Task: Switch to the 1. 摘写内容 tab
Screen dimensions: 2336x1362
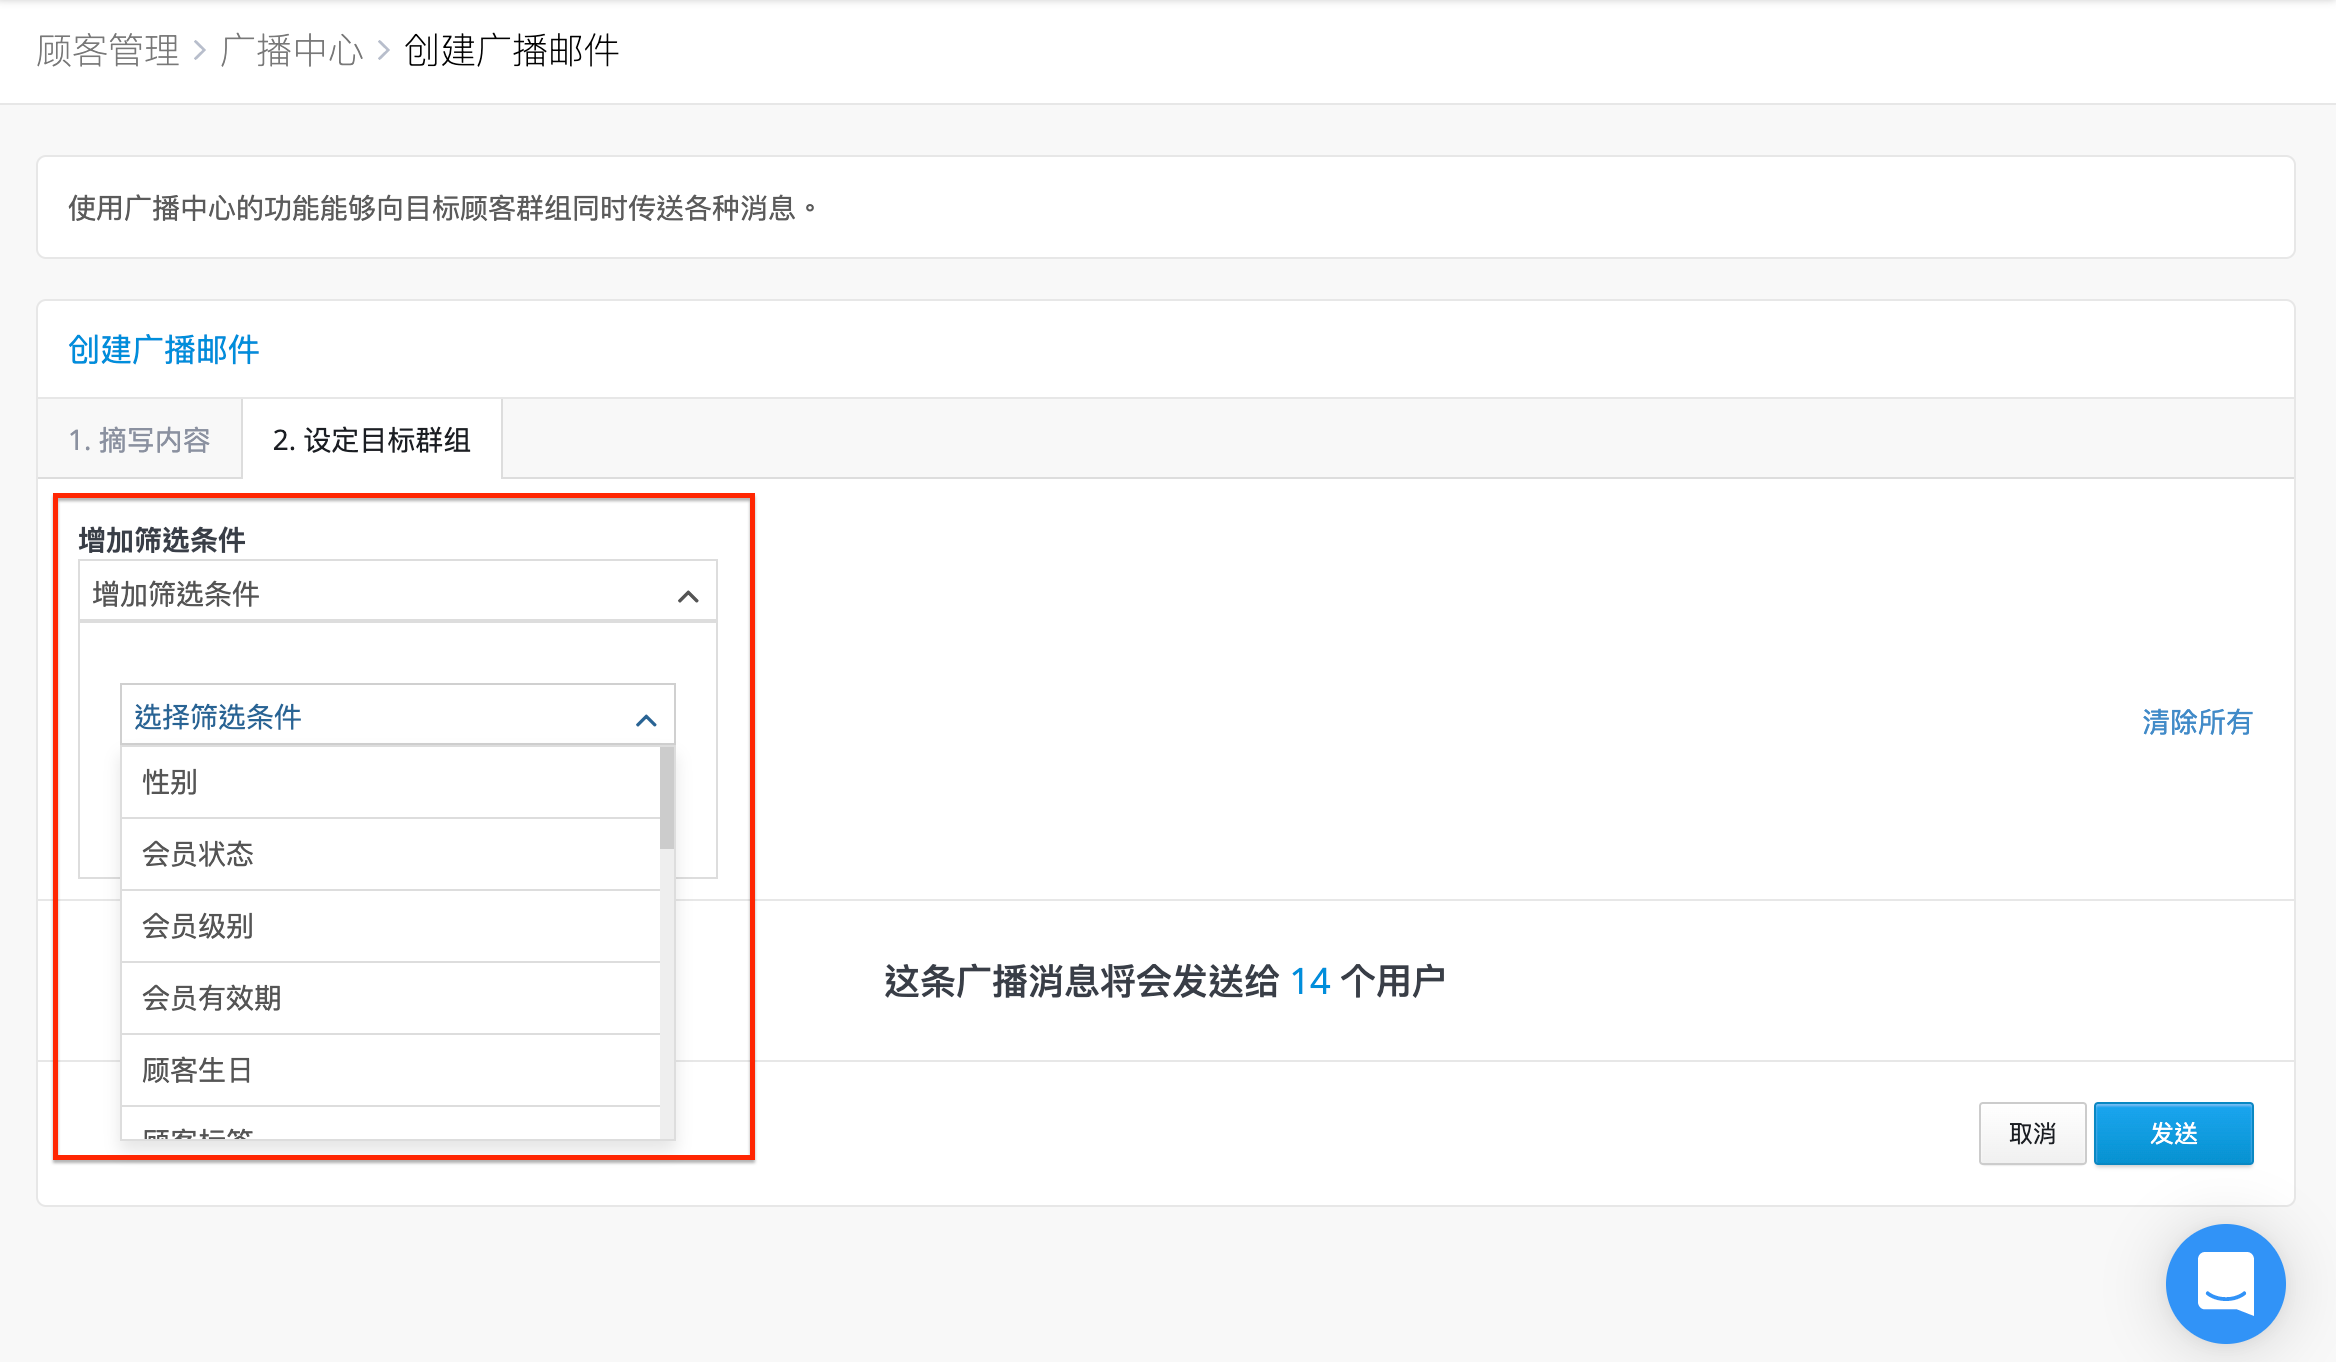Action: 140,439
